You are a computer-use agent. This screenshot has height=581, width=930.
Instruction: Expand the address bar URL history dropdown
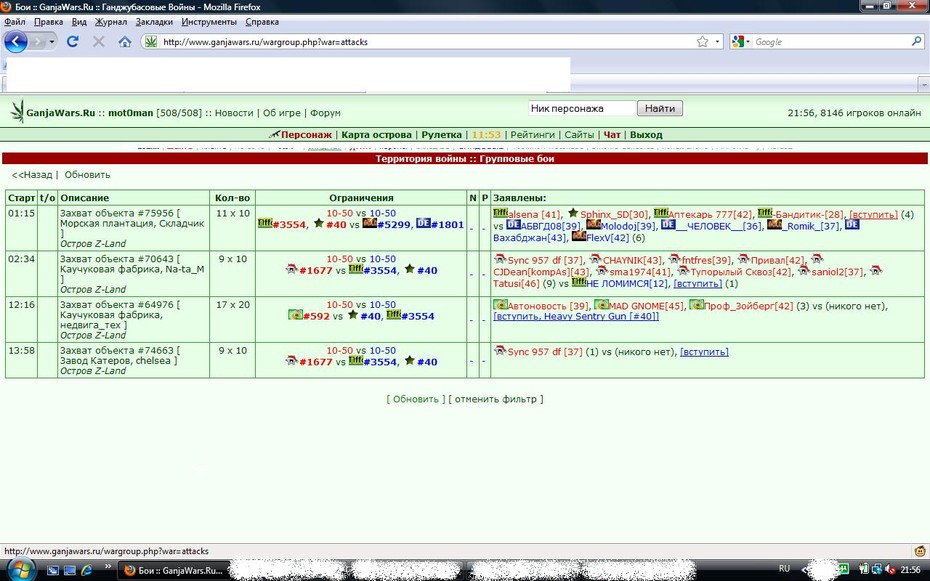(x=717, y=42)
